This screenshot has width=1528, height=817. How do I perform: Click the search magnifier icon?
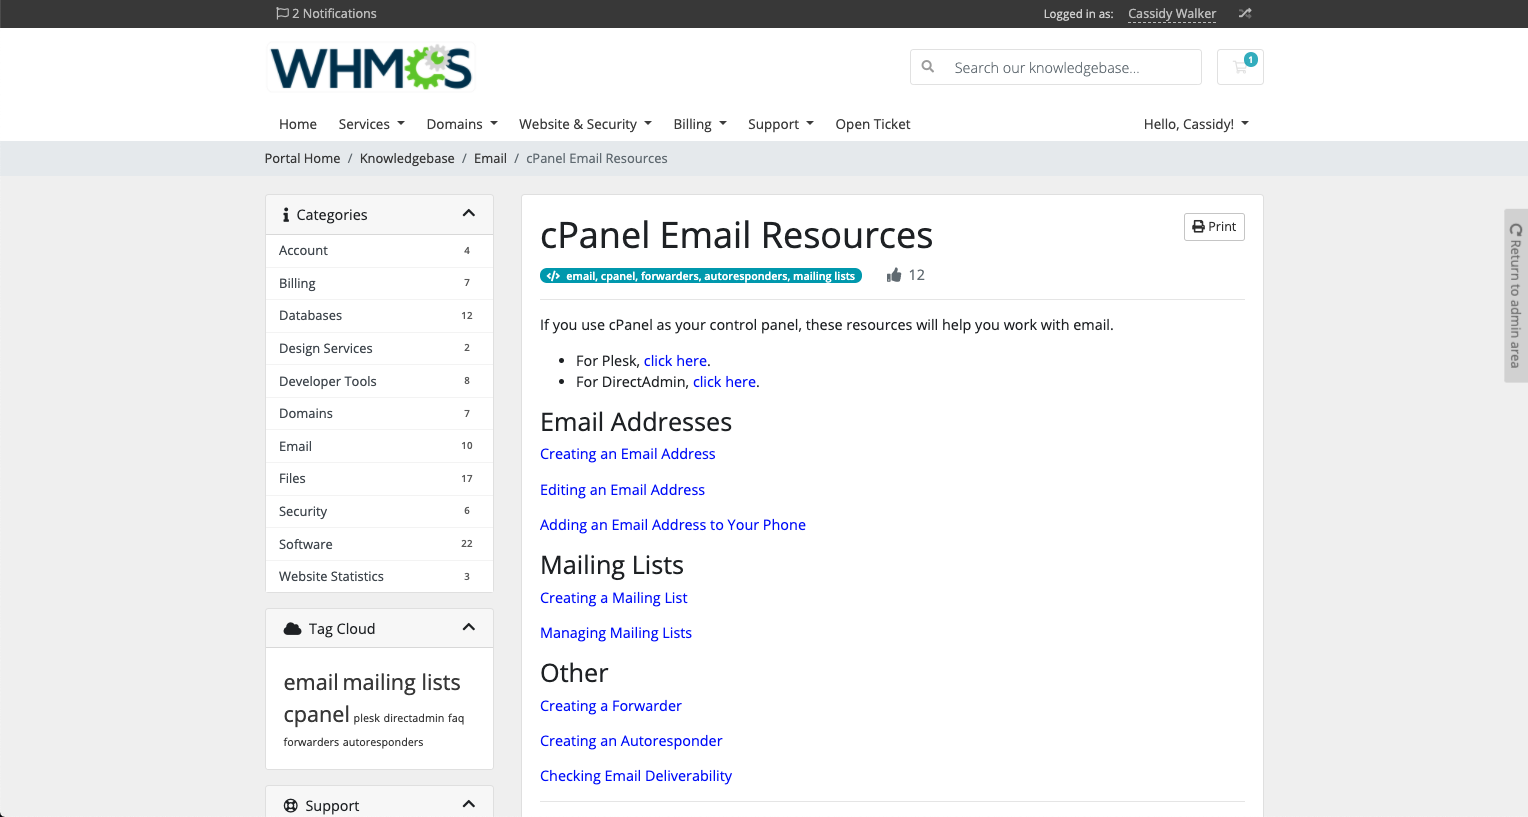pos(928,67)
